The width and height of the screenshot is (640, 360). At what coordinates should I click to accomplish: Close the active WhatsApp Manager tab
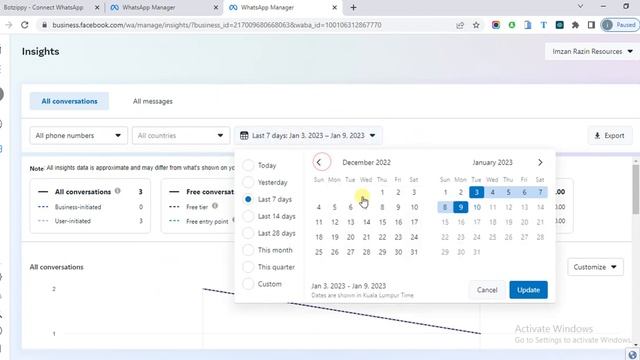pyautogui.click(x=334, y=7)
